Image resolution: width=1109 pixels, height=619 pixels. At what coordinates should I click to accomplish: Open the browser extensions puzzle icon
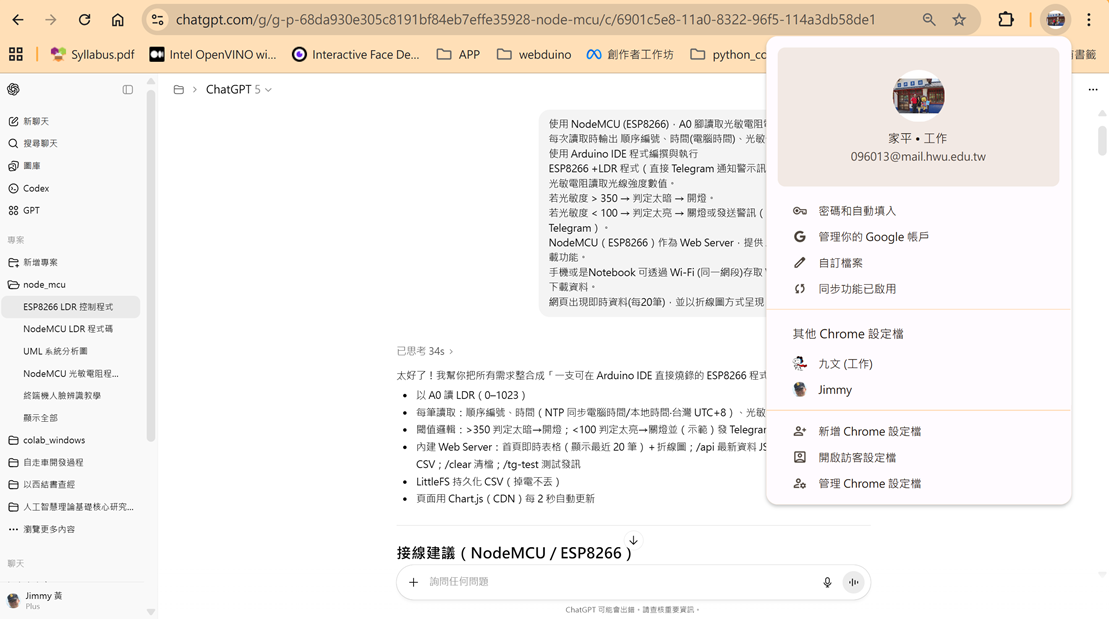pos(1006,19)
